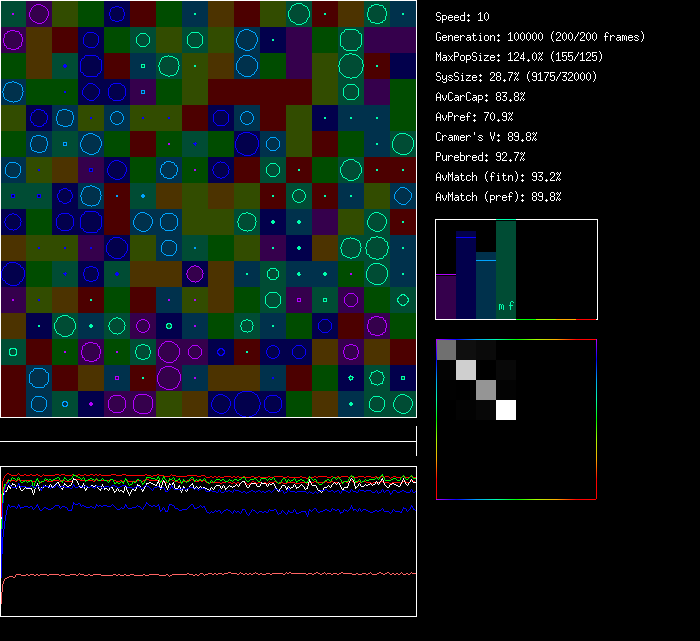
Task: Select the MaxPopSize statistic line
Action: coord(519,57)
